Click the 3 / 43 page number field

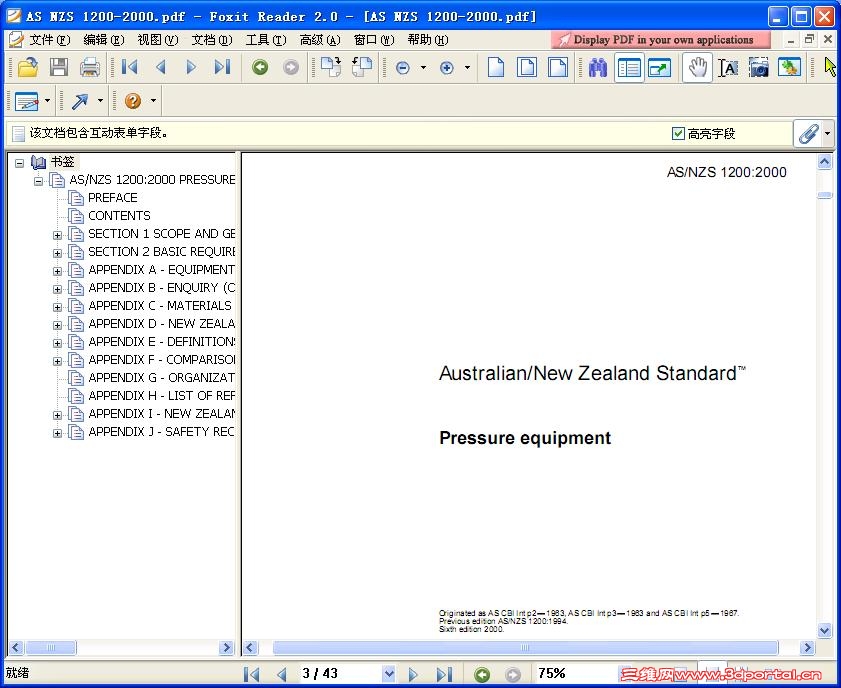[x=340, y=674]
